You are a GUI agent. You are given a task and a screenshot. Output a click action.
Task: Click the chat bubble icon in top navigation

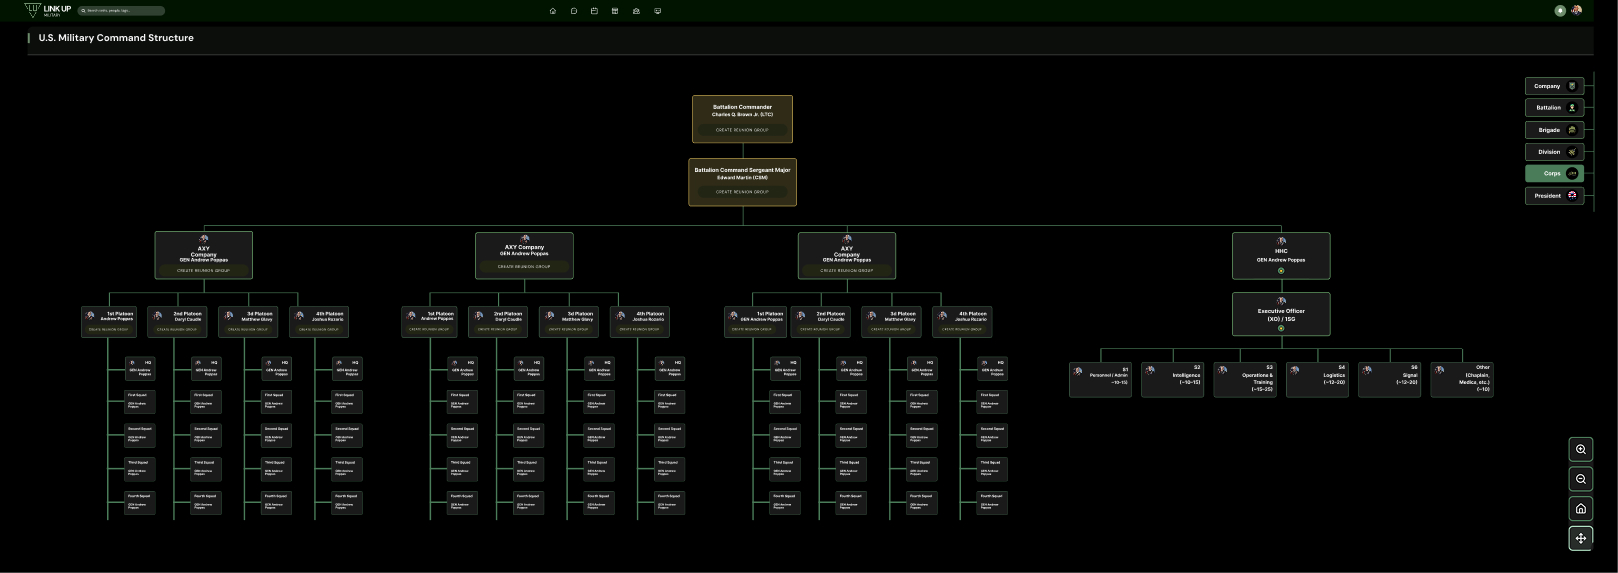point(574,11)
